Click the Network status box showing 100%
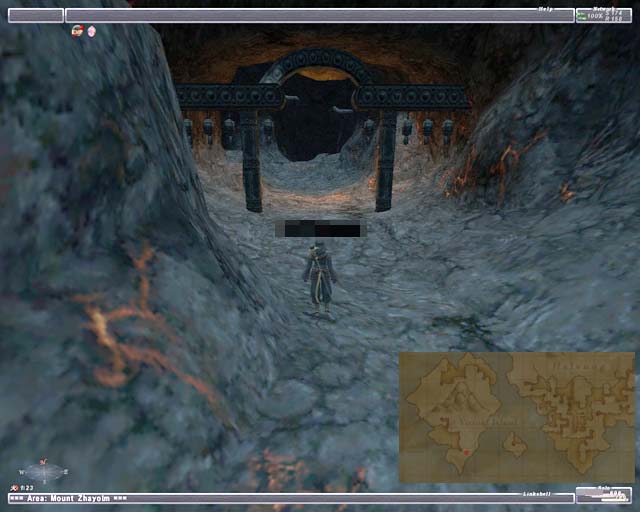The width and height of the screenshot is (640, 512). (604, 16)
